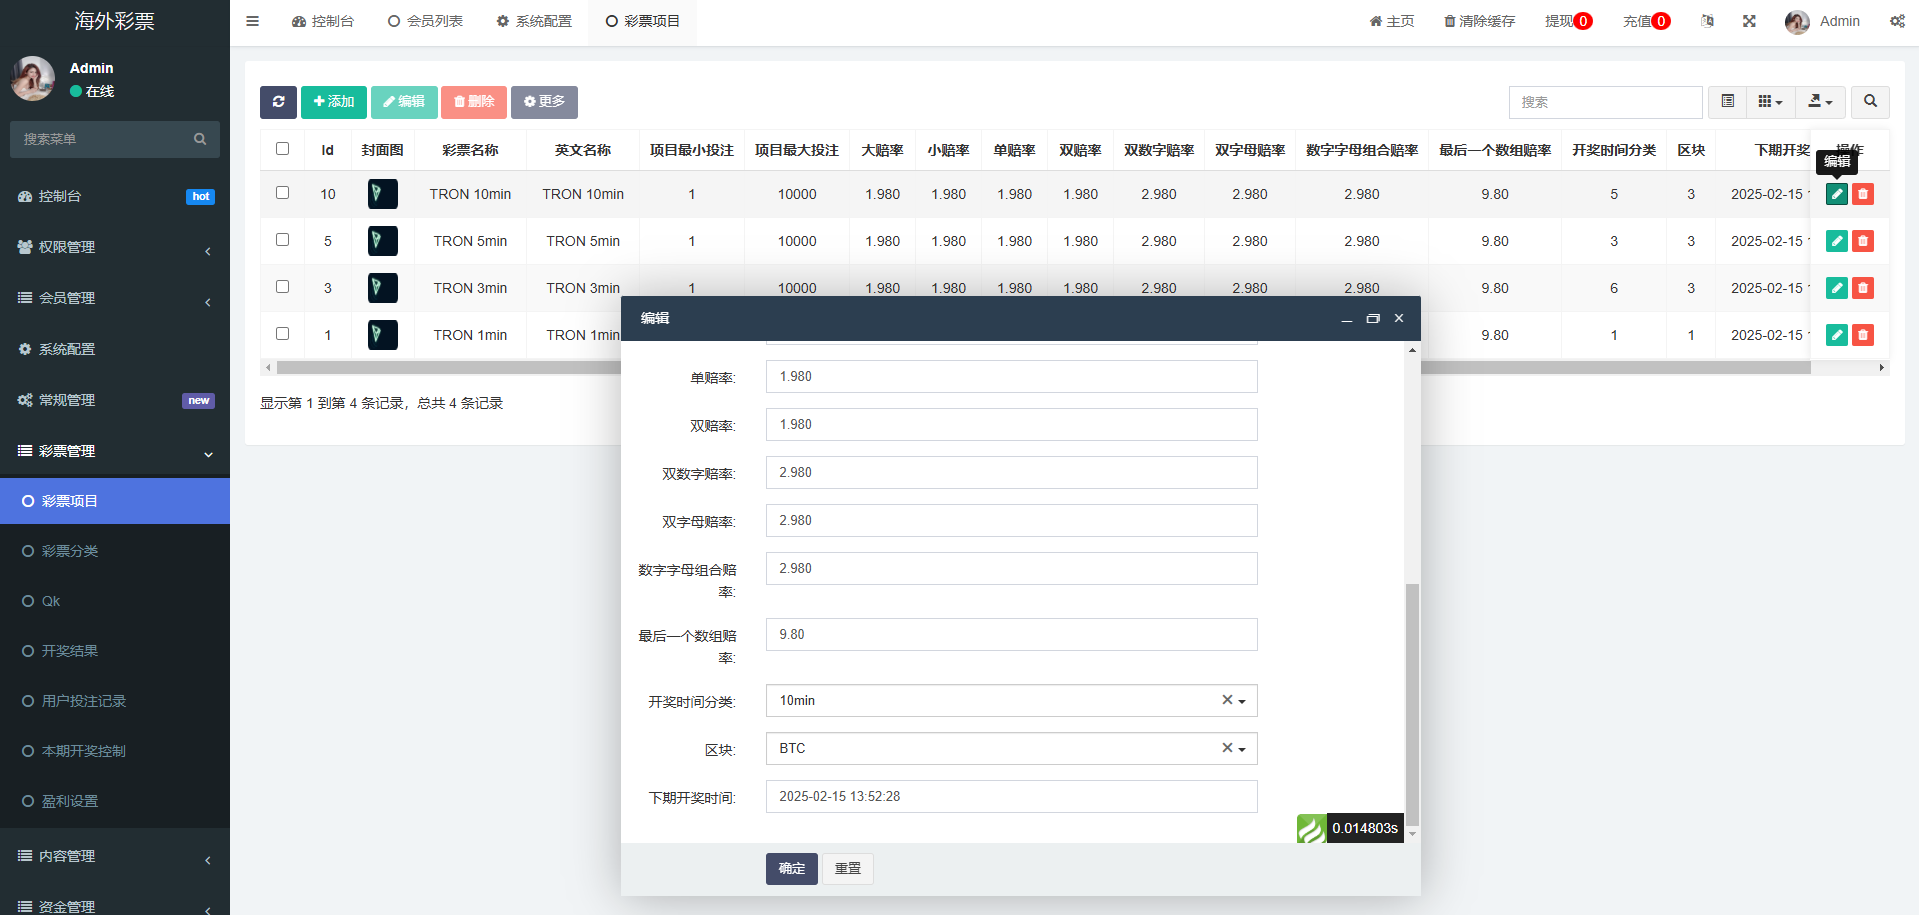
Task: Click the 重置 reset button
Action: coord(848,869)
